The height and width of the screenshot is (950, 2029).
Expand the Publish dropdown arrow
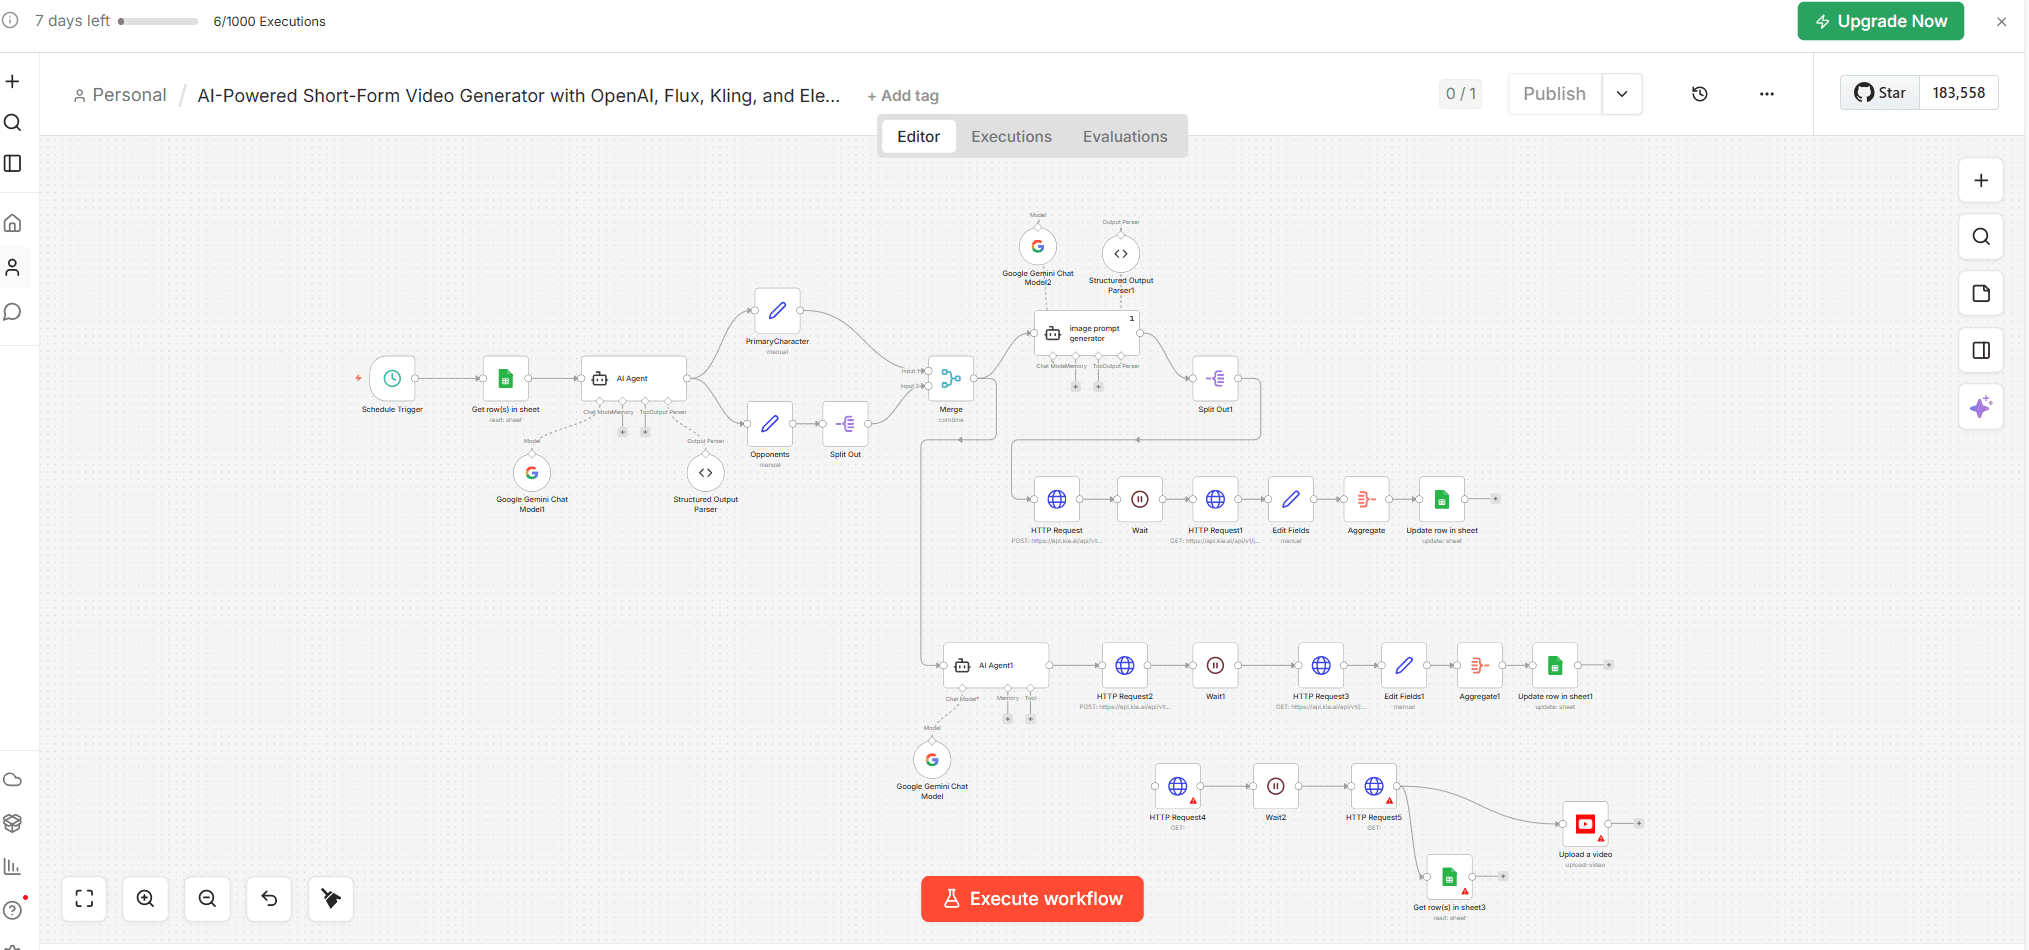click(1622, 94)
